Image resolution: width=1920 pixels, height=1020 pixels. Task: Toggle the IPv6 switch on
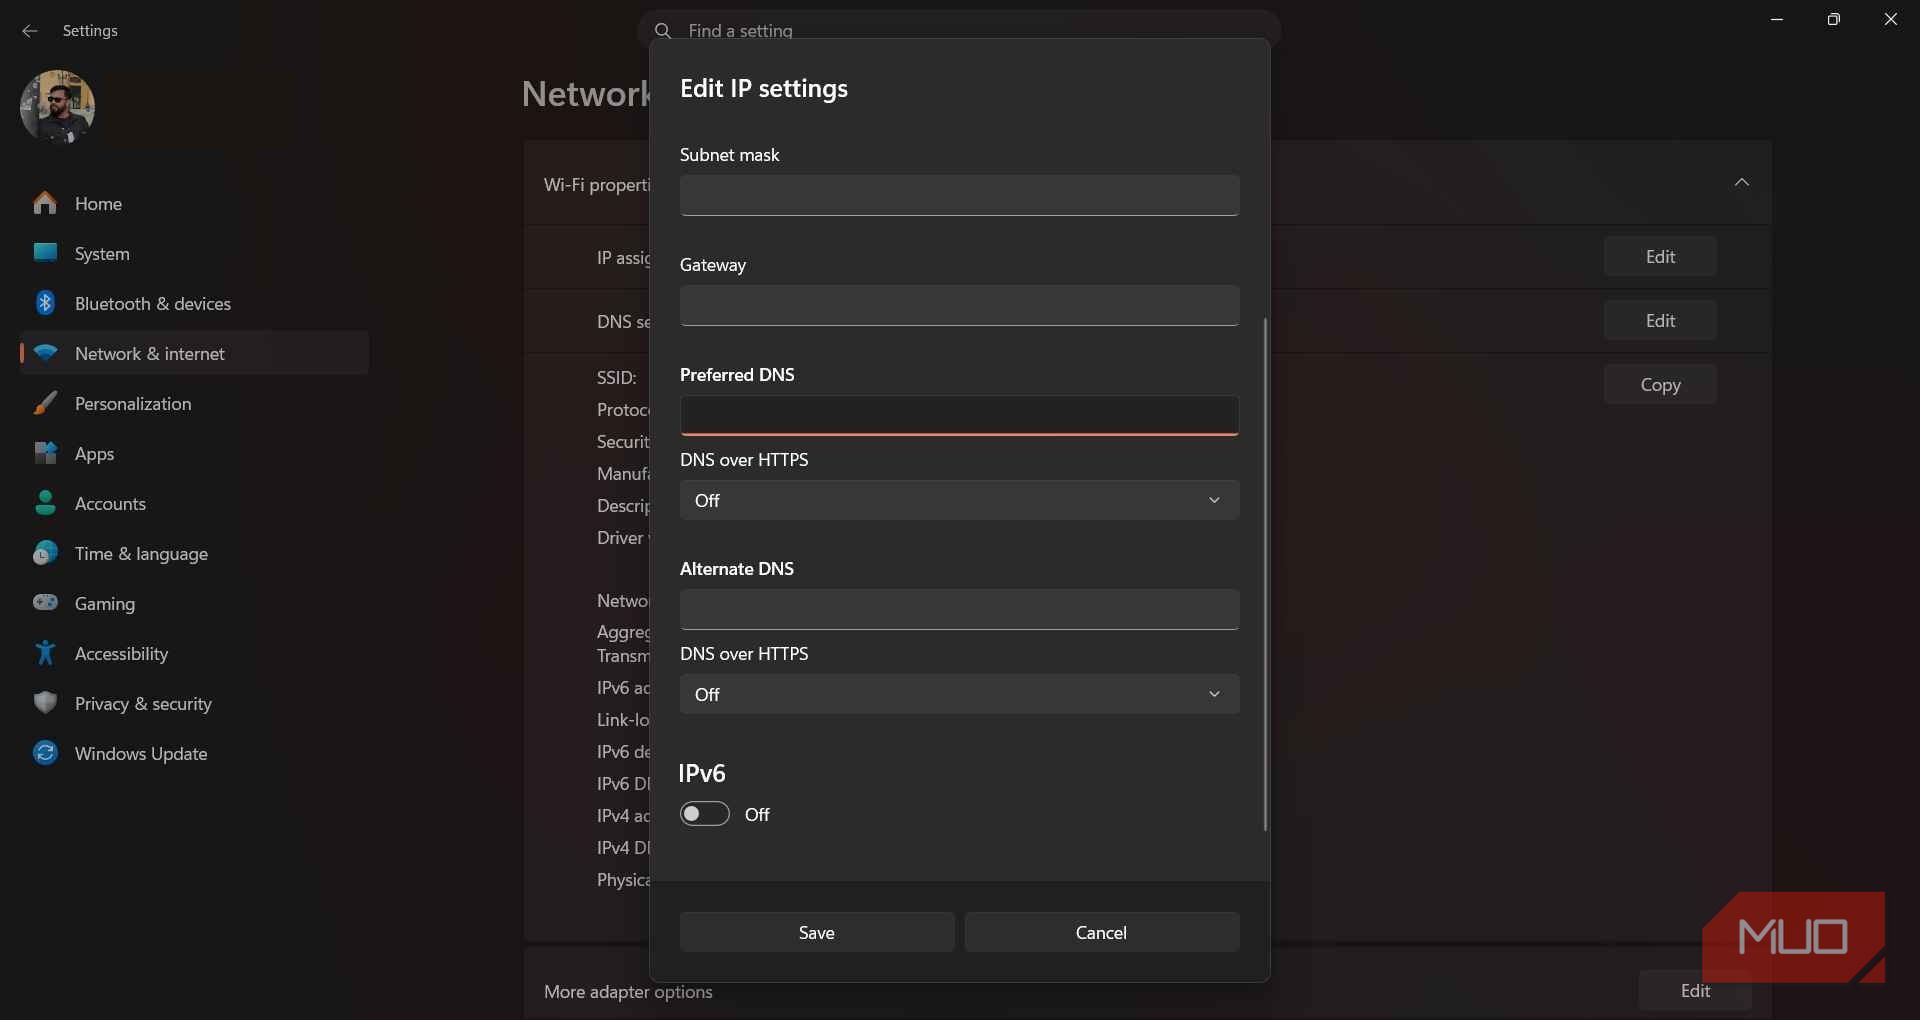705,814
